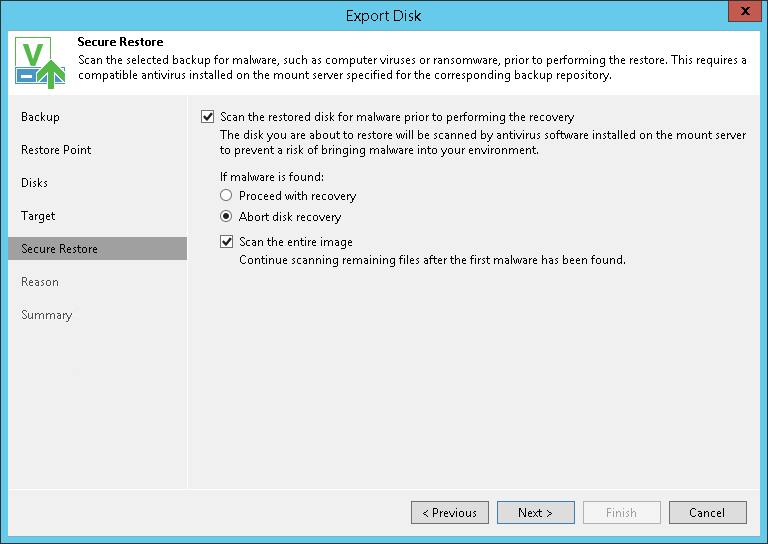Go to the Summary wizard step
Image resolution: width=768 pixels, height=544 pixels.
point(46,315)
